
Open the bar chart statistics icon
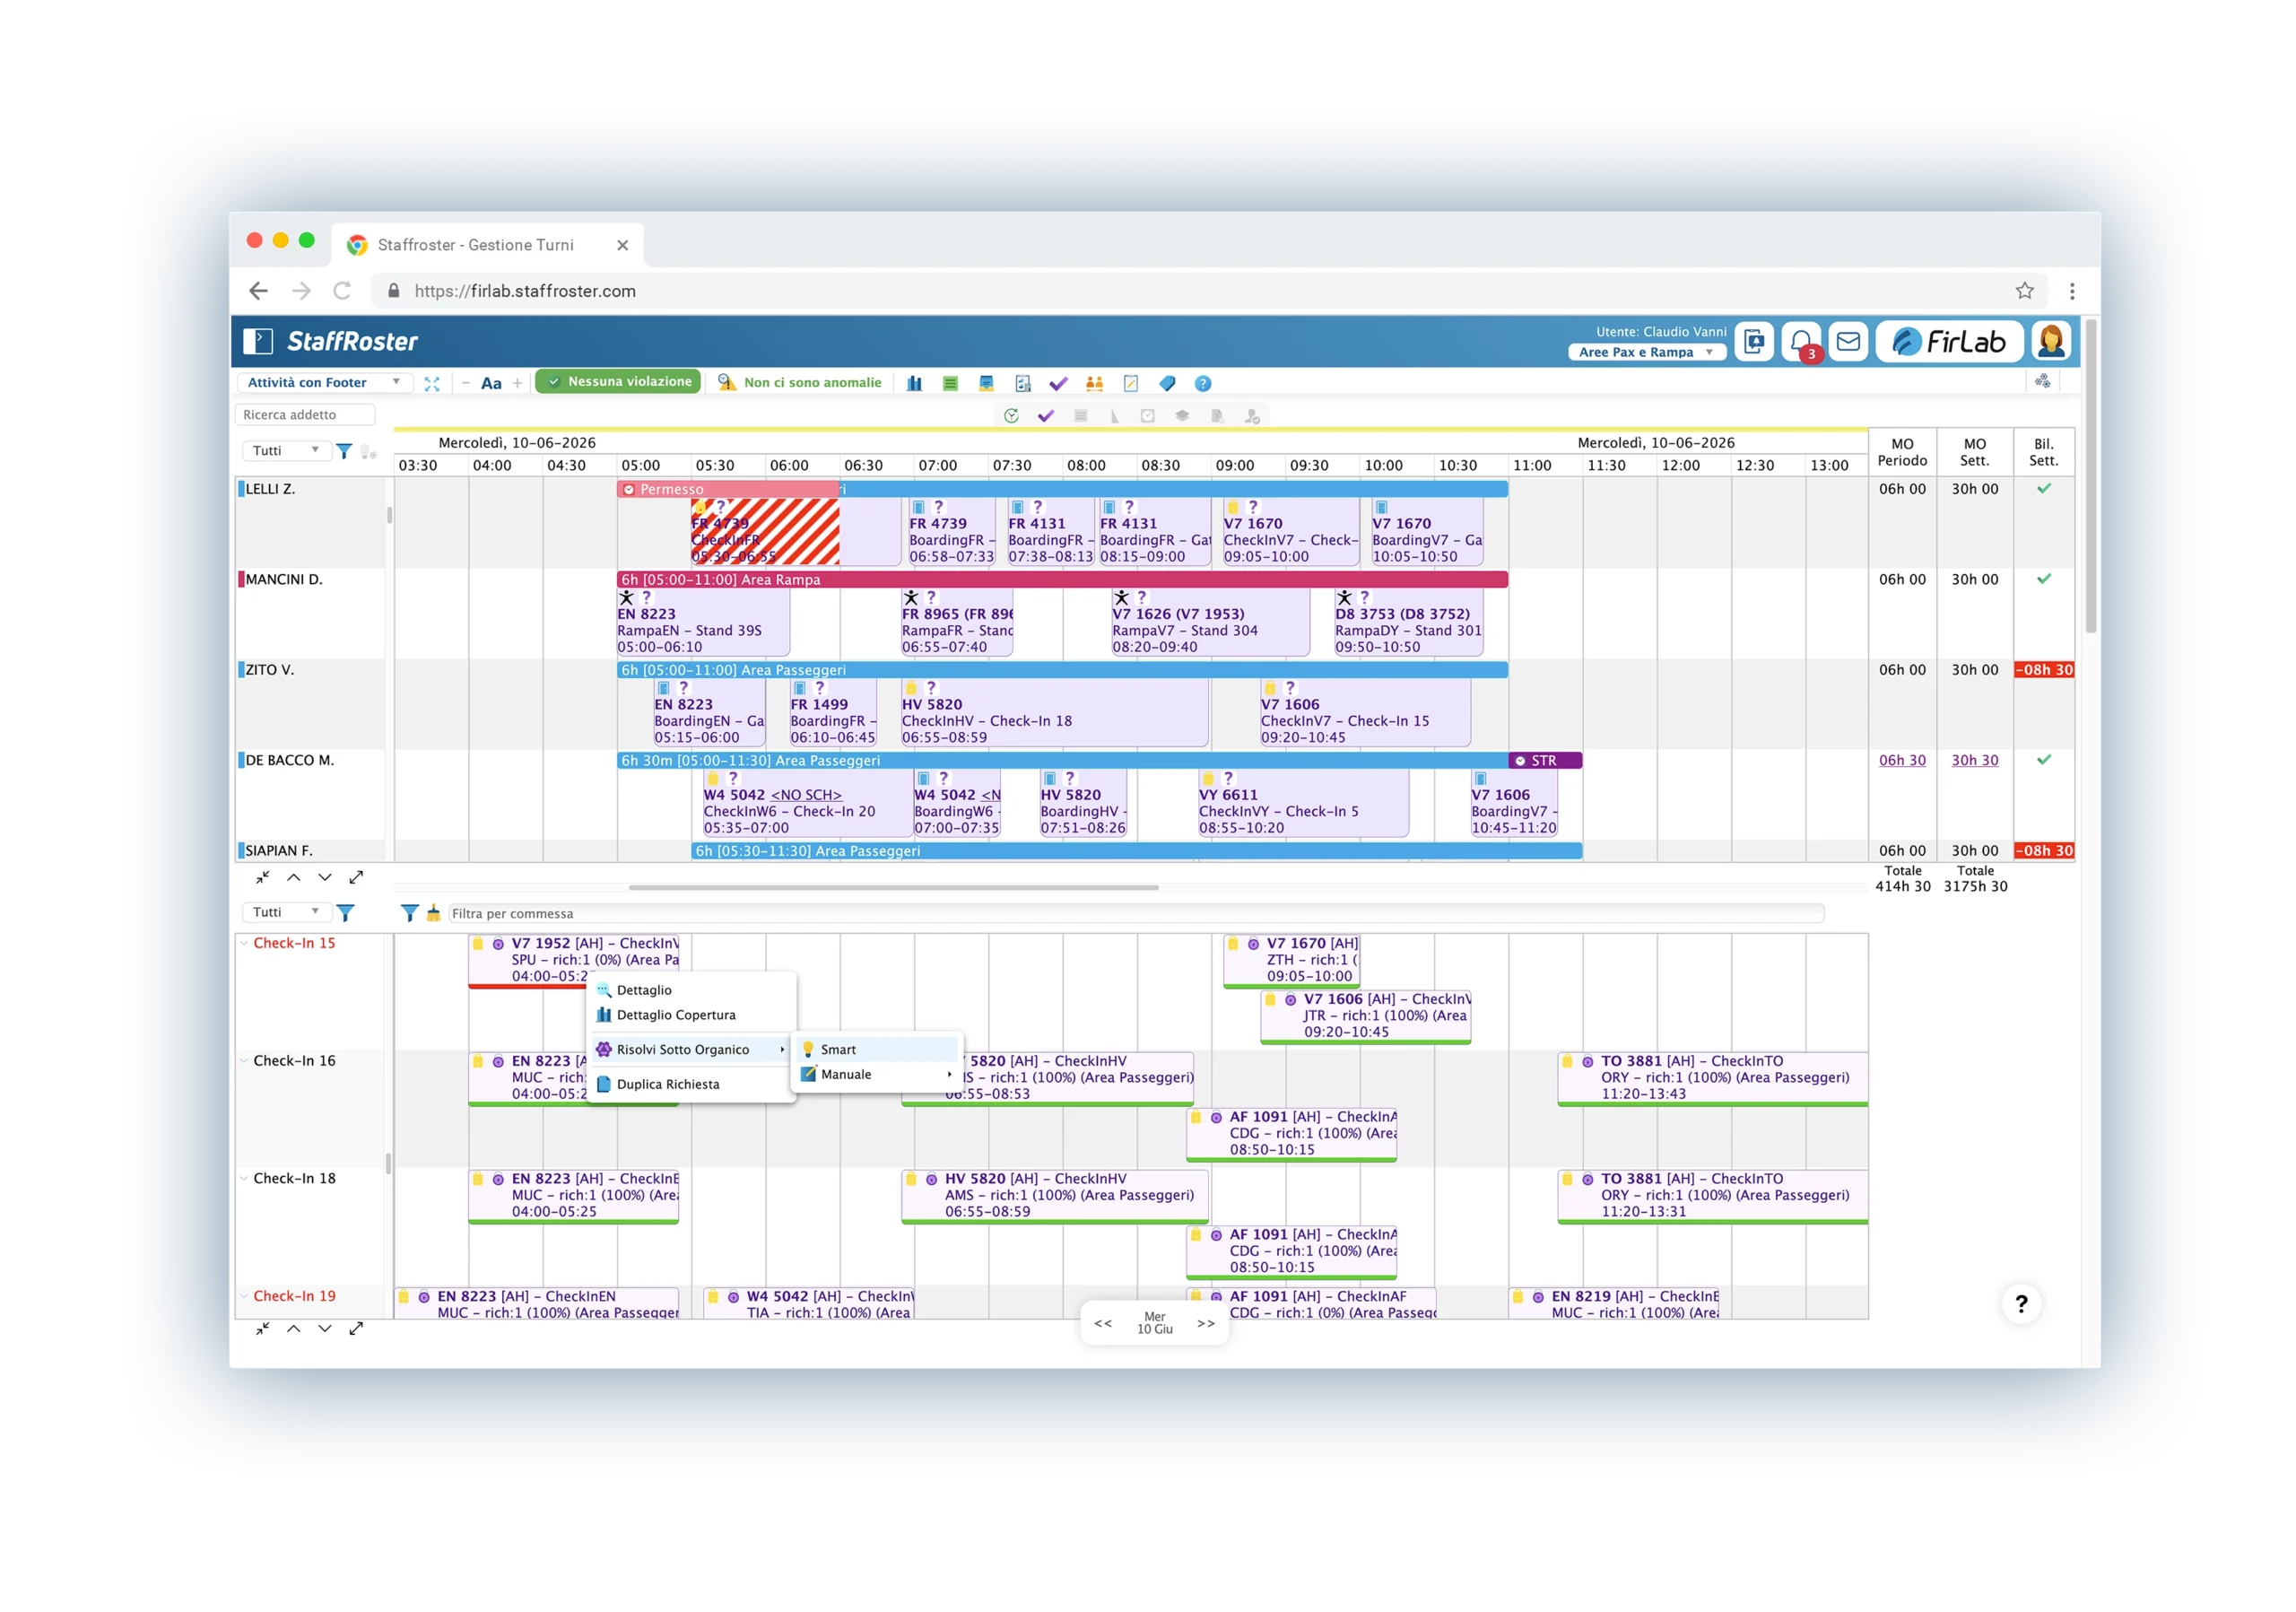click(914, 383)
